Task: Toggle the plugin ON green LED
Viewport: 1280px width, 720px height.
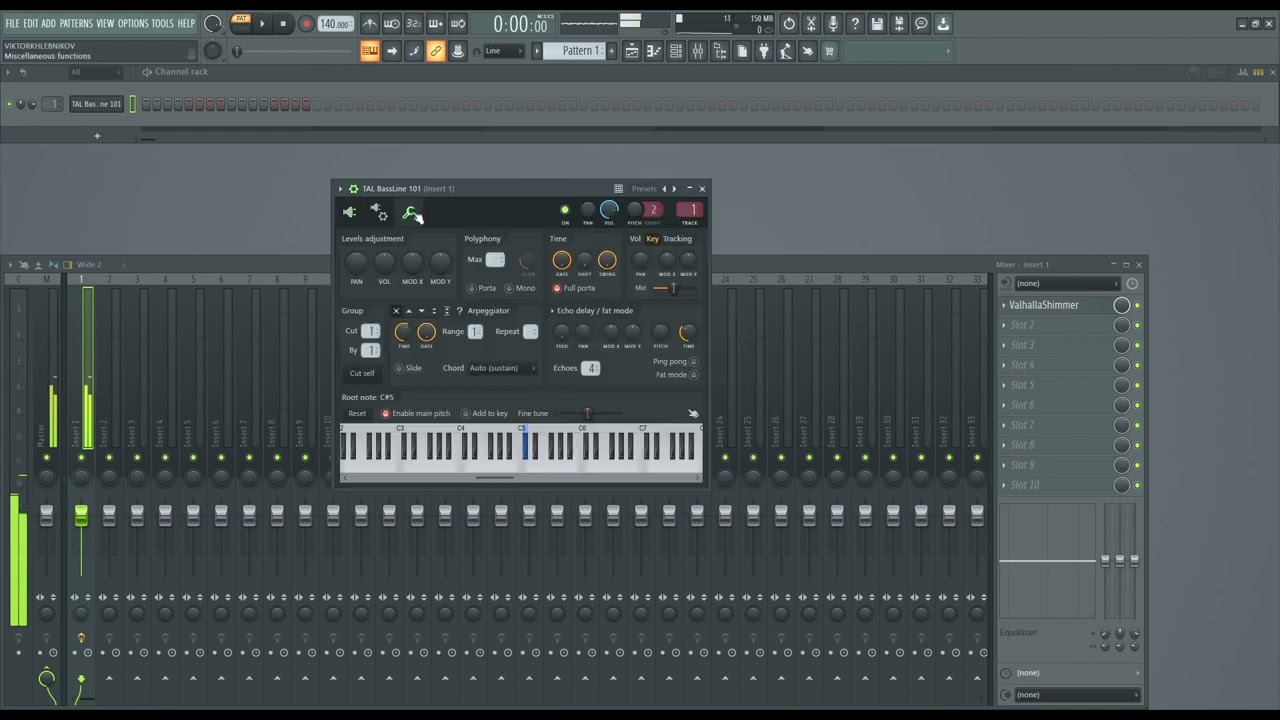Action: pos(565,210)
